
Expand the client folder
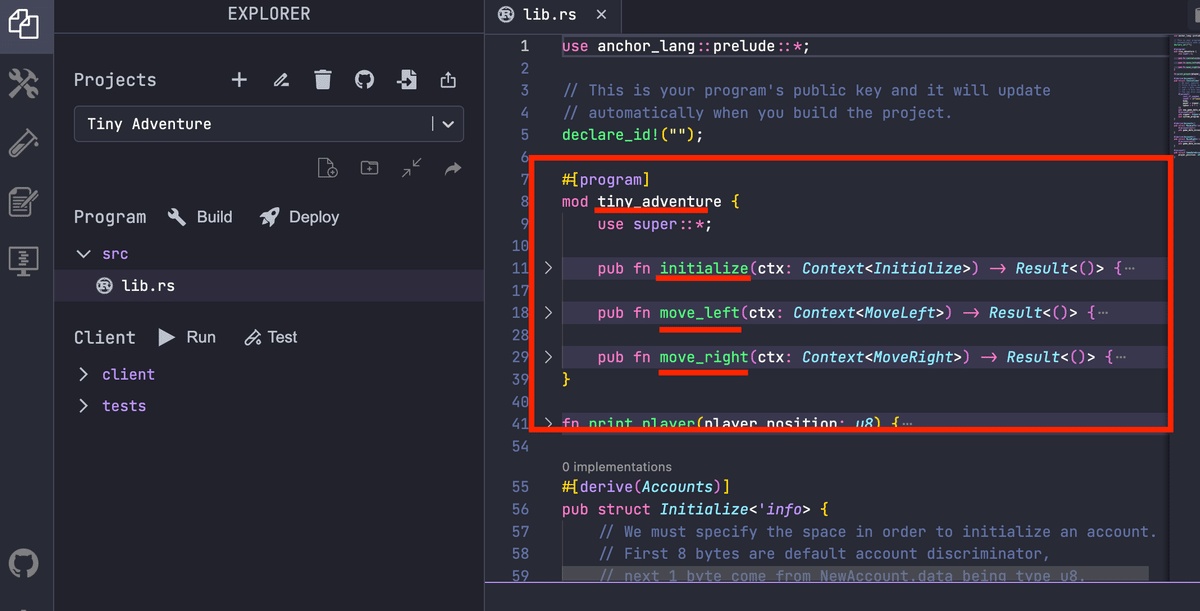(x=84, y=374)
